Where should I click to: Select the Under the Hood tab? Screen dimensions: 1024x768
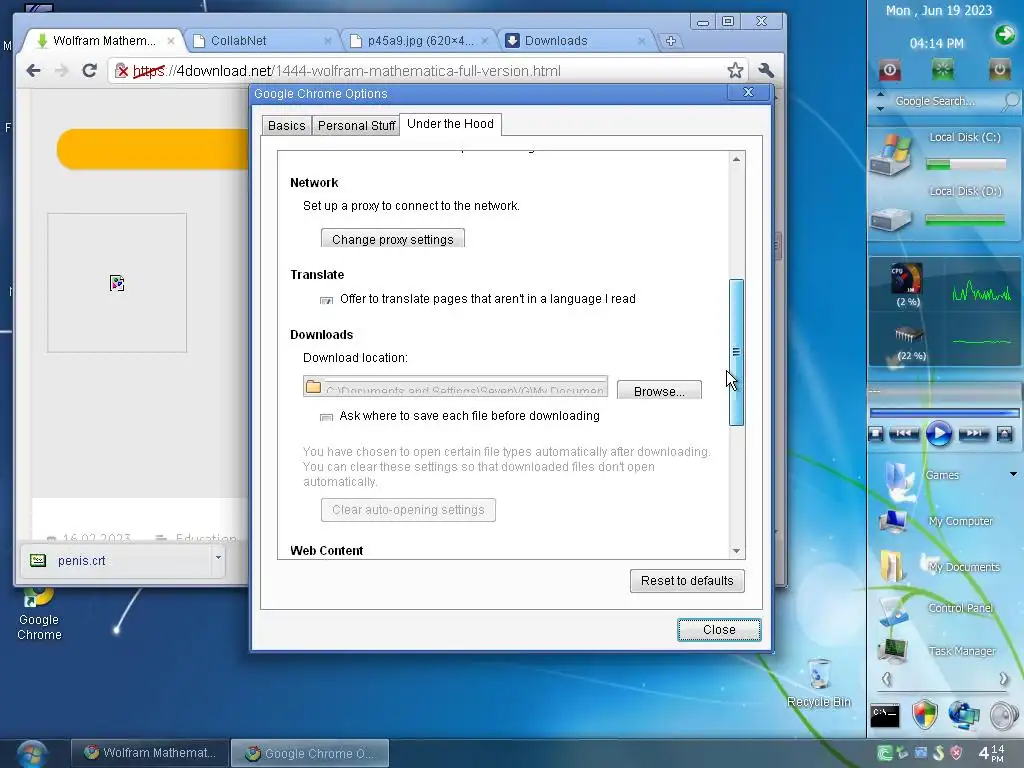click(451, 124)
